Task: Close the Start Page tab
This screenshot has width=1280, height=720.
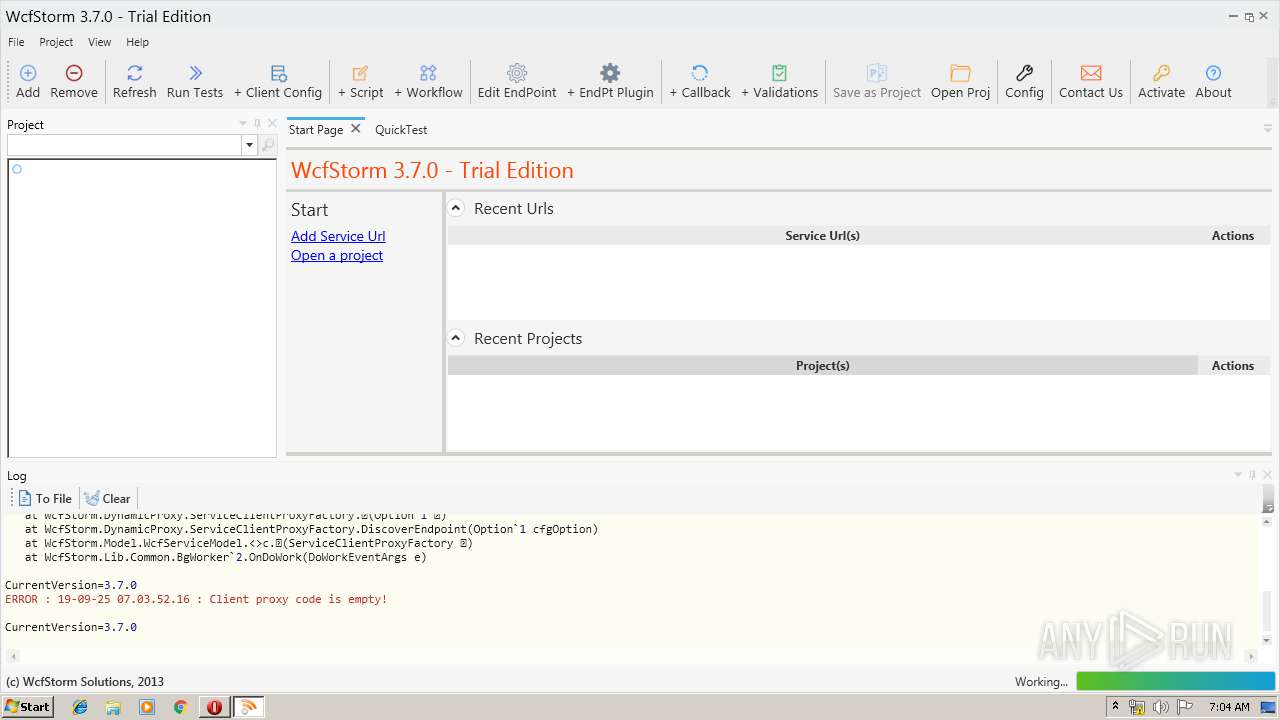Action: click(356, 129)
